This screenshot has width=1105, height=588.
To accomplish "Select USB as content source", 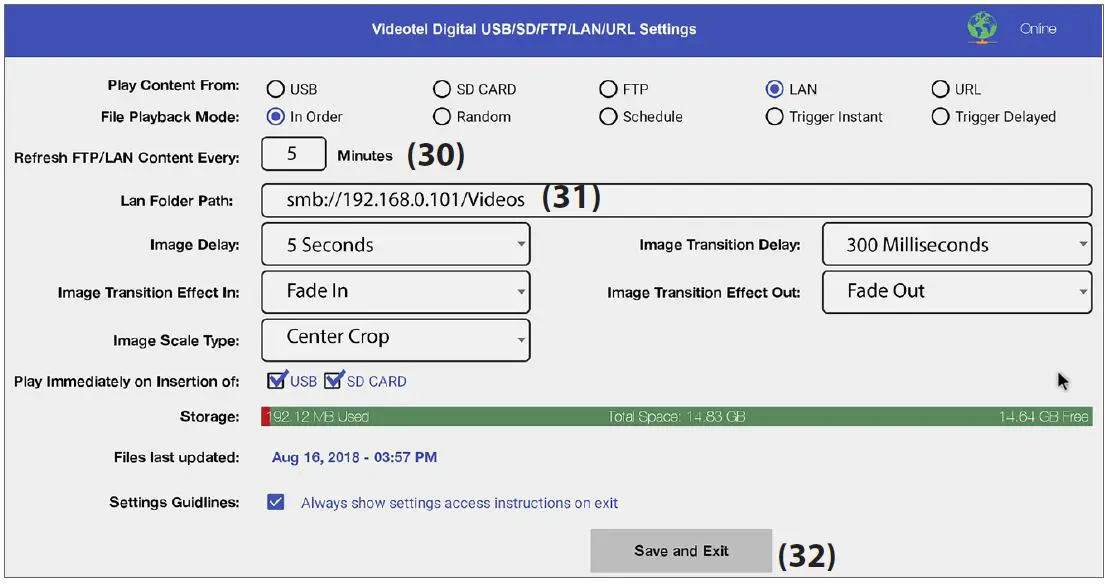I will pyautogui.click(x=275, y=88).
